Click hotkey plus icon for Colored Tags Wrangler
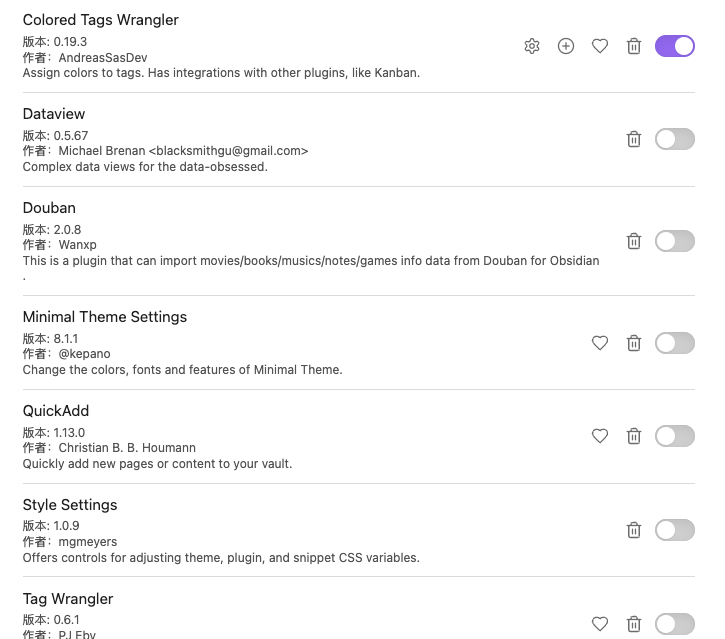This screenshot has height=639, width=725. (566, 46)
